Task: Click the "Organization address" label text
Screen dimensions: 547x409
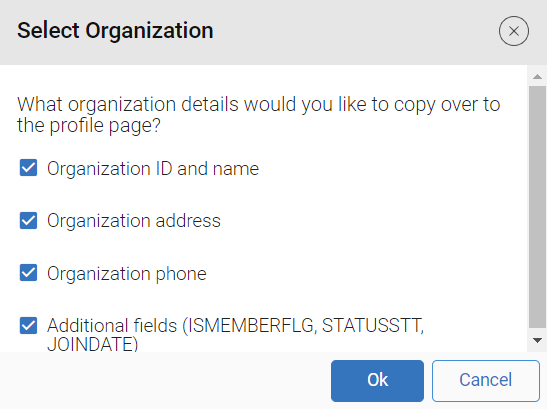Action: click(x=134, y=221)
